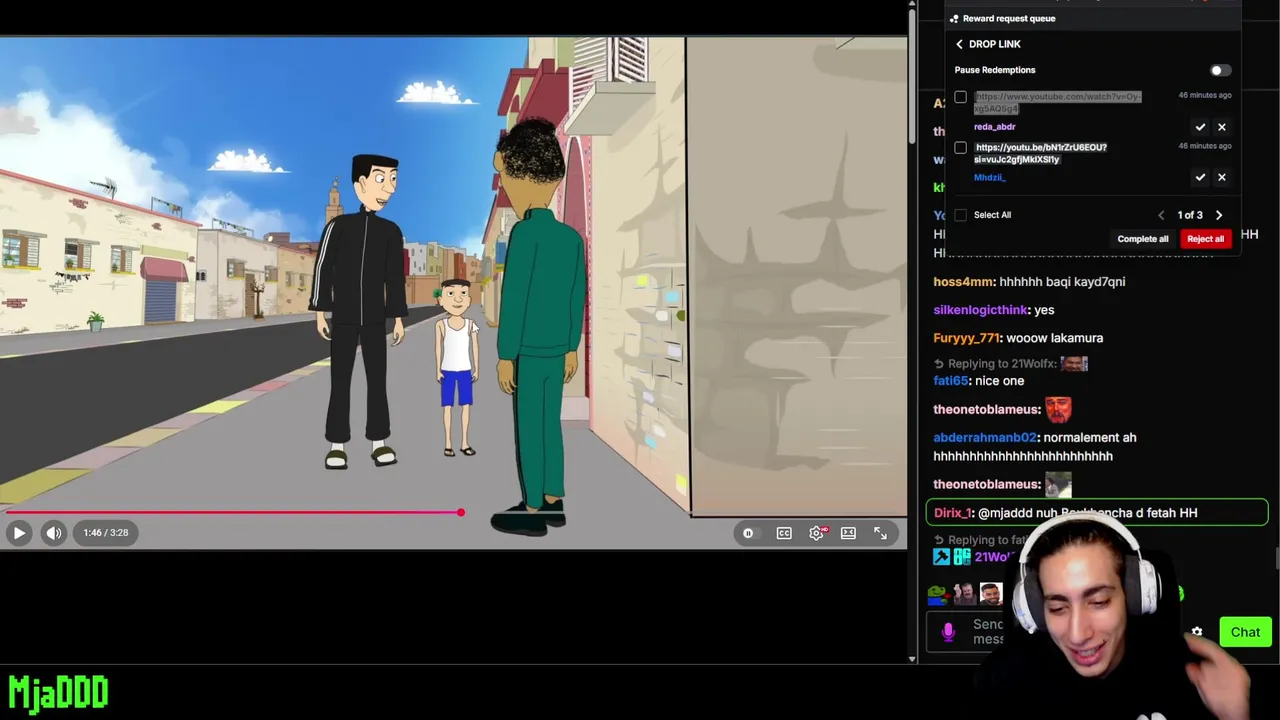Tick the Select All checkbox

pos(961,215)
